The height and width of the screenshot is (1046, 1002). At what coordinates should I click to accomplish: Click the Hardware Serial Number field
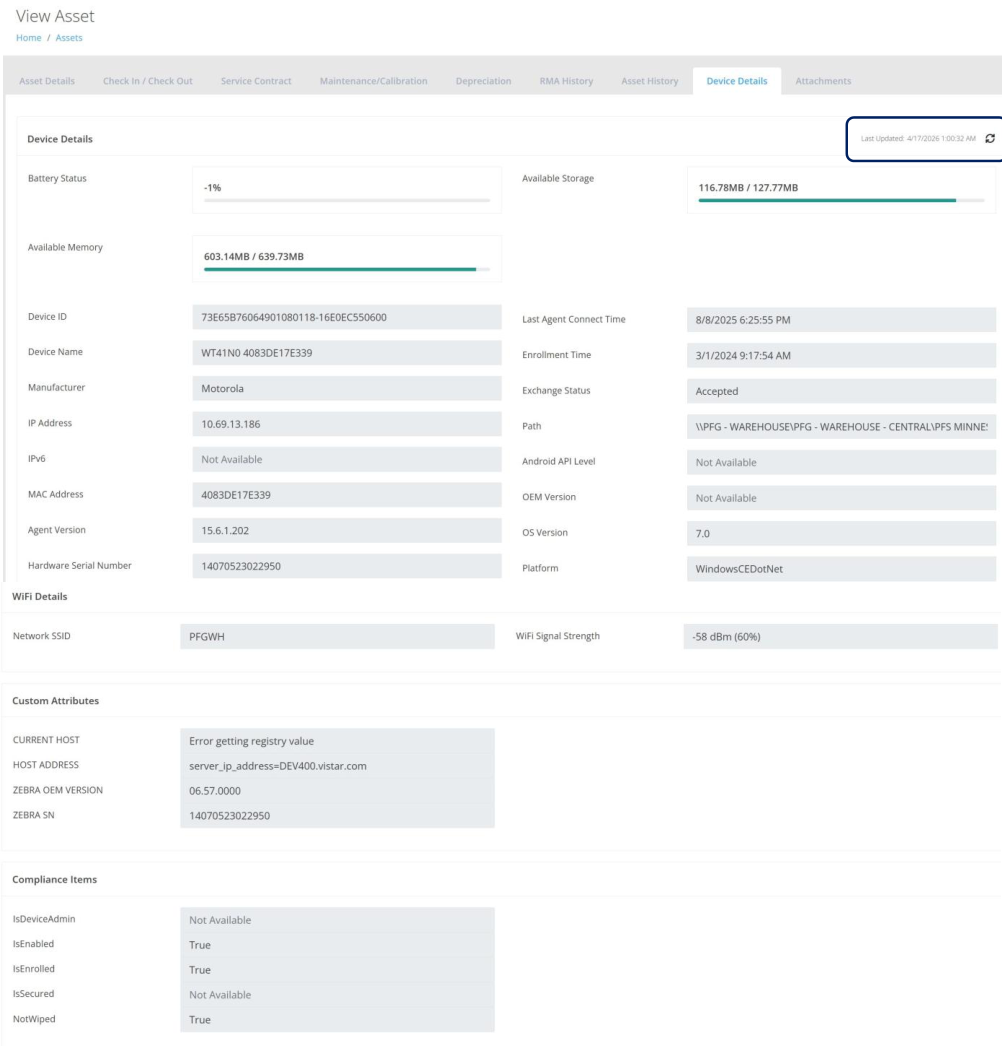click(x=347, y=566)
